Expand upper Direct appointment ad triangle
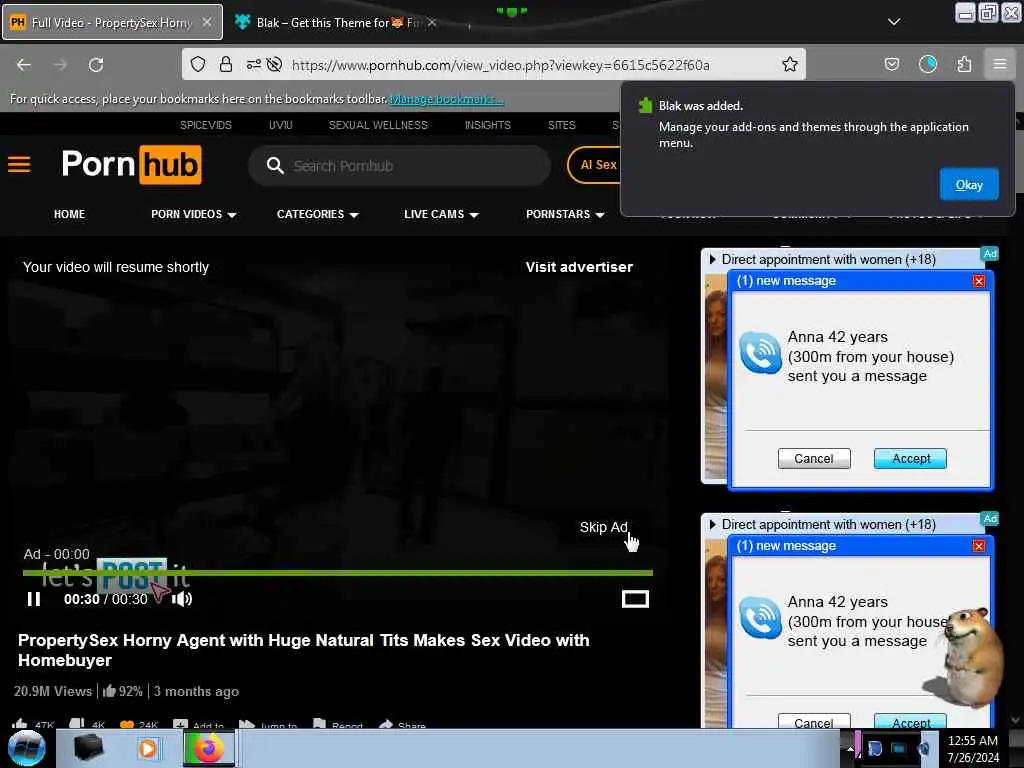Viewport: 1024px width, 768px height. click(x=712, y=259)
